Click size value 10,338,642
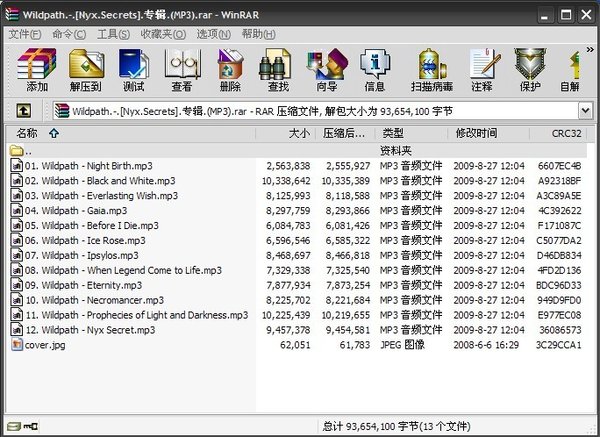The width and height of the screenshot is (600, 437). tap(286, 181)
